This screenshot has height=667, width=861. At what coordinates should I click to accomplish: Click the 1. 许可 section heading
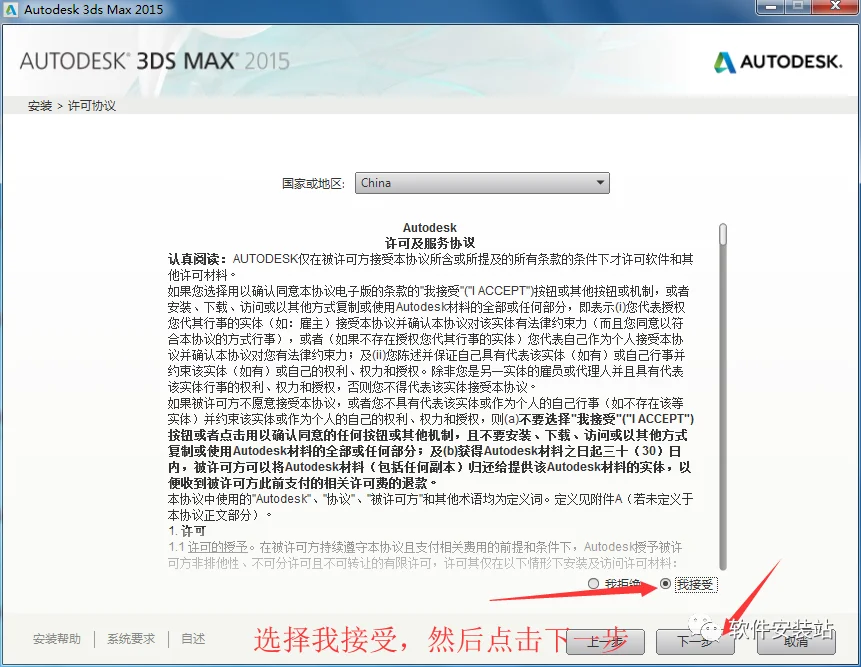point(187,531)
